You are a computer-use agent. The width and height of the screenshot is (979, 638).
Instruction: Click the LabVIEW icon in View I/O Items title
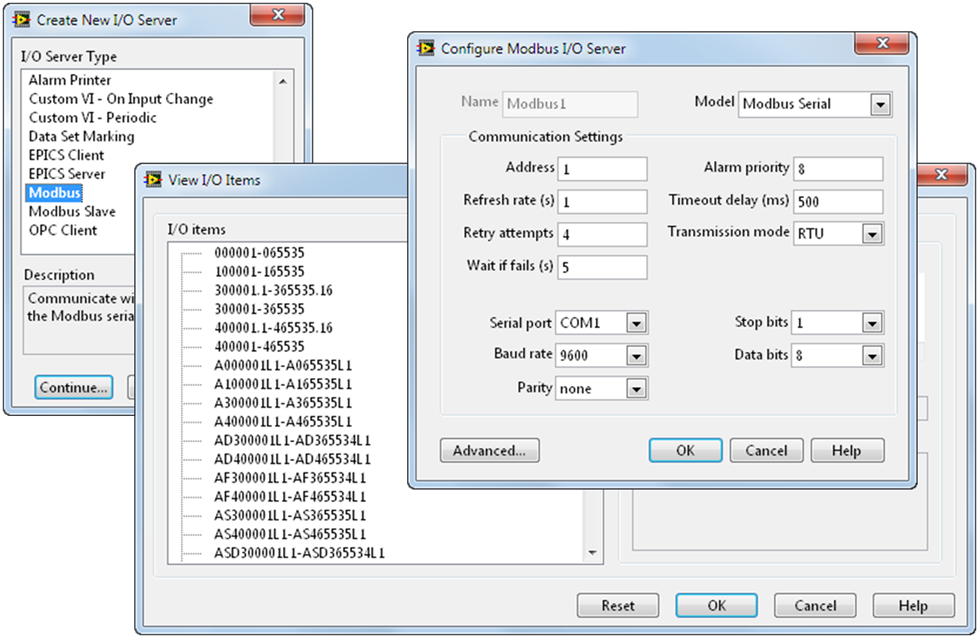(153, 180)
